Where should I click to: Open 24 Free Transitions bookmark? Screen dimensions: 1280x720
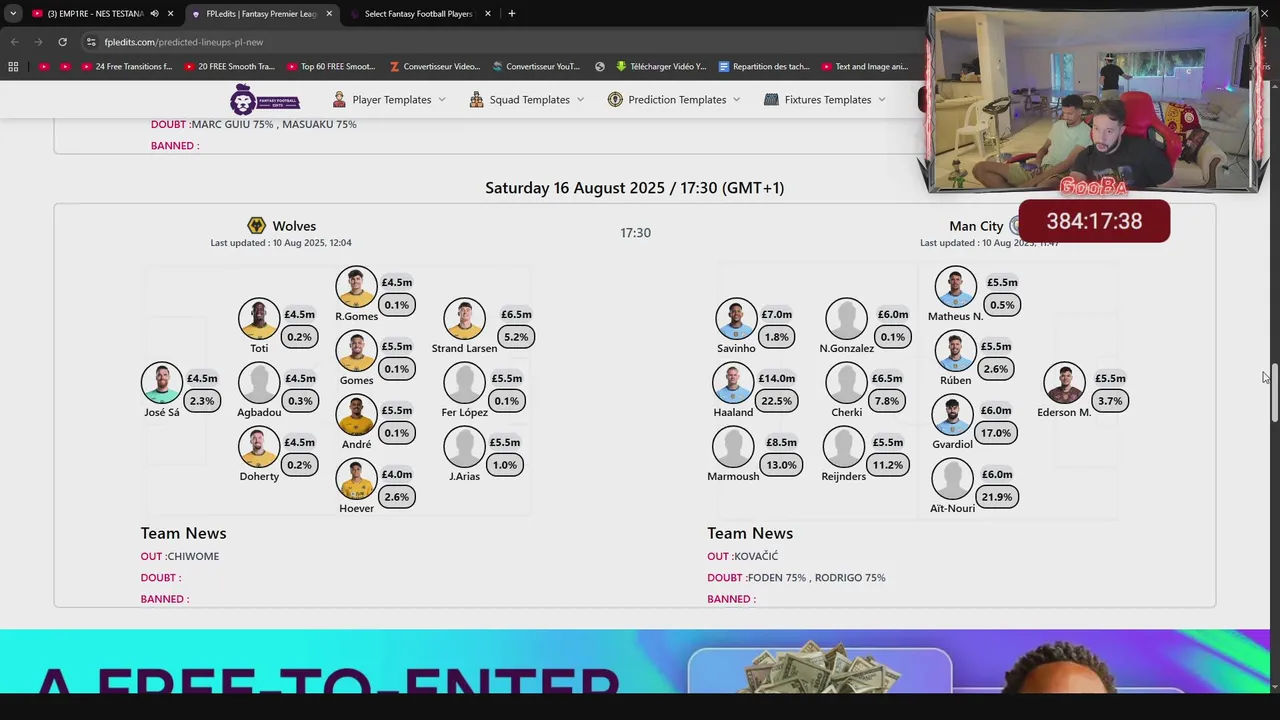(126, 67)
